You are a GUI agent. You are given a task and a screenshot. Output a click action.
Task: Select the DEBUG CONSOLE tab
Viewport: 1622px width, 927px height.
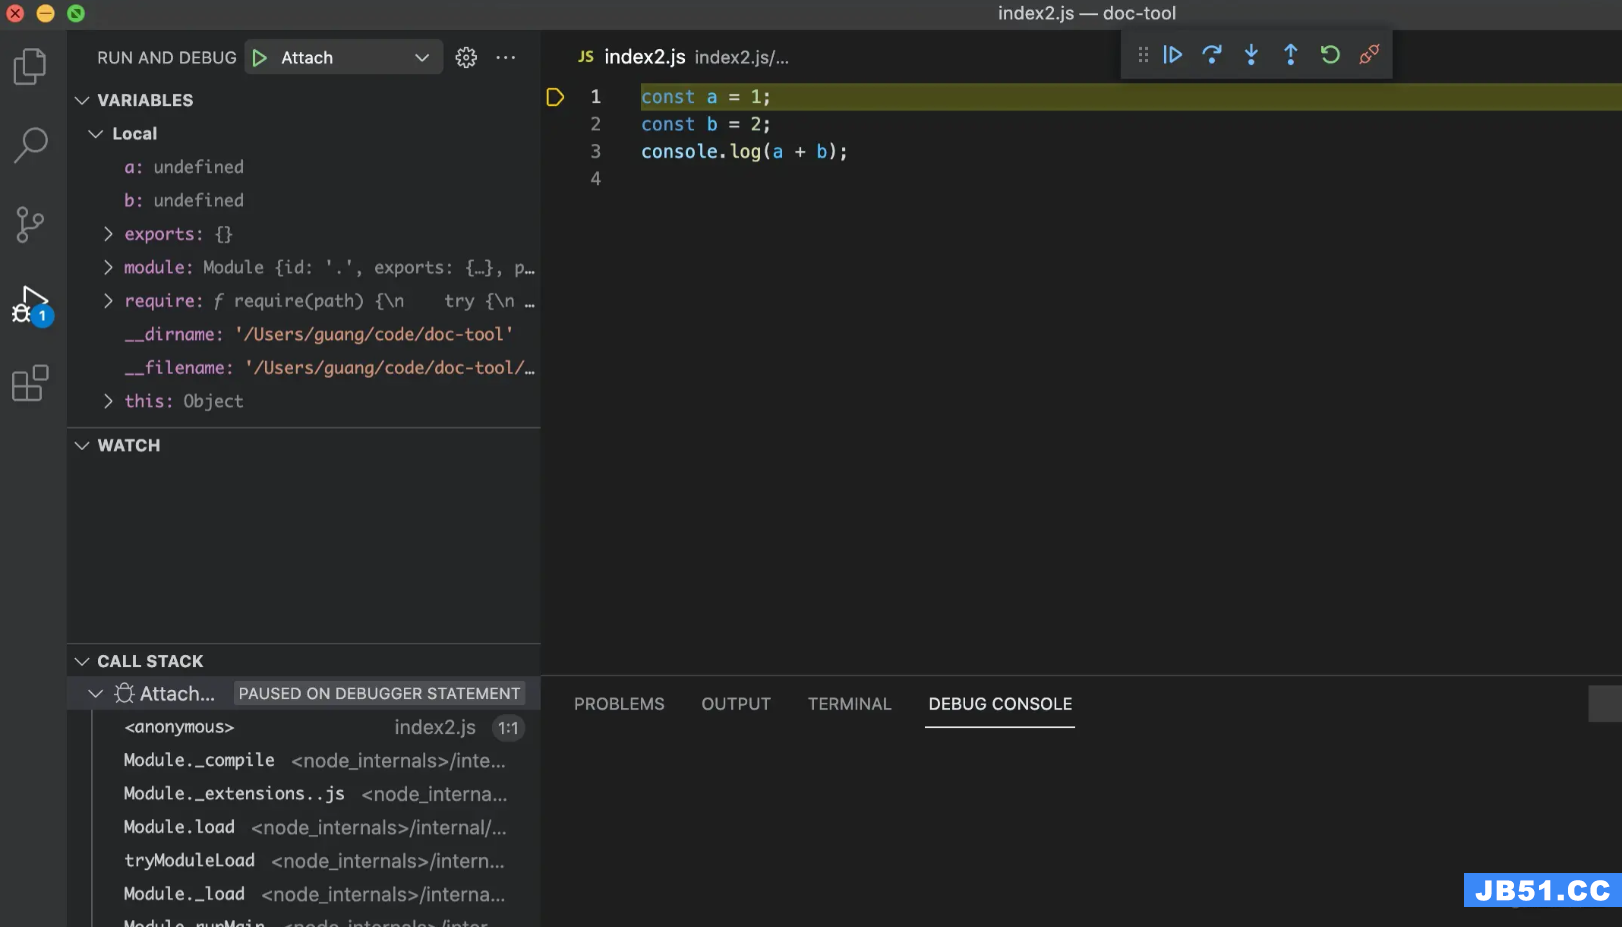(1000, 704)
